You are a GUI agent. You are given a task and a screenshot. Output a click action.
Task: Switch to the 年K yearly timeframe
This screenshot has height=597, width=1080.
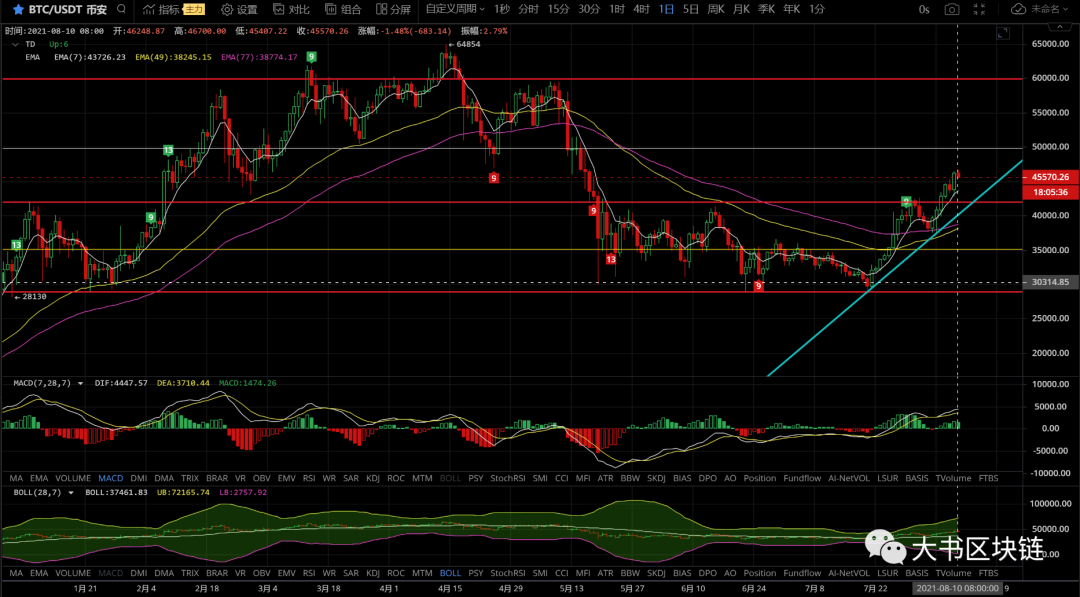[x=791, y=9]
